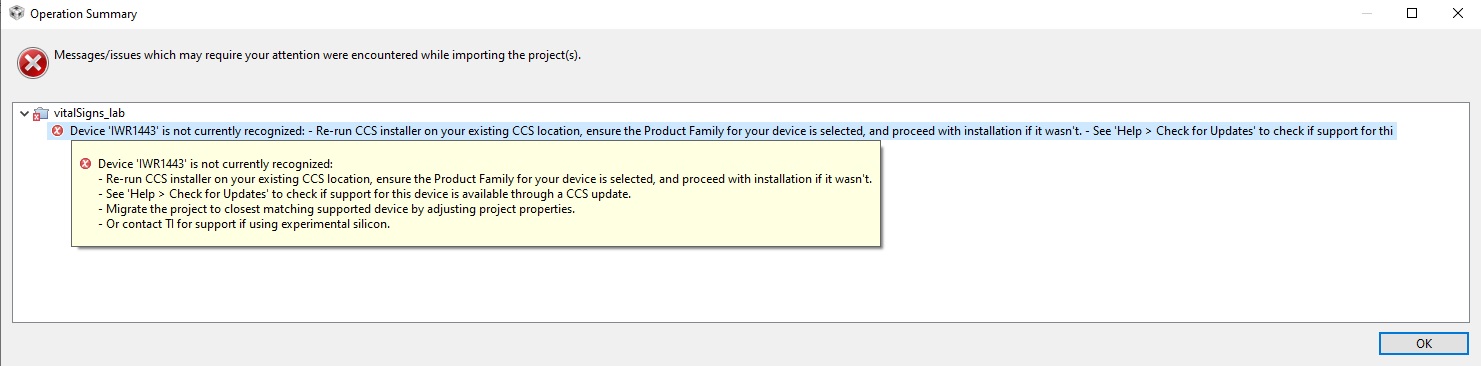Image resolution: width=1481 pixels, height=366 pixels.
Task: Collapse the vitalSigns_lab tree node chevron
Action: pyautogui.click(x=24, y=114)
